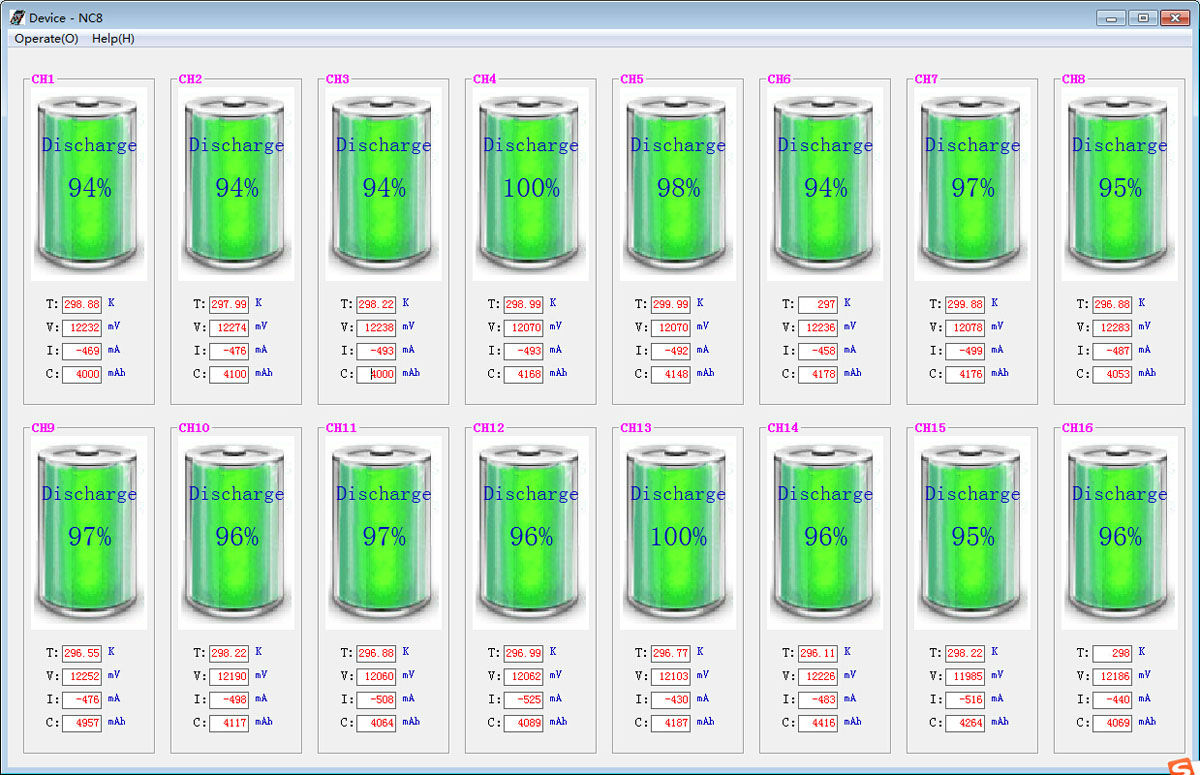1200x775 pixels.
Task: Select the CH8 battery icon
Action: click(1119, 184)
